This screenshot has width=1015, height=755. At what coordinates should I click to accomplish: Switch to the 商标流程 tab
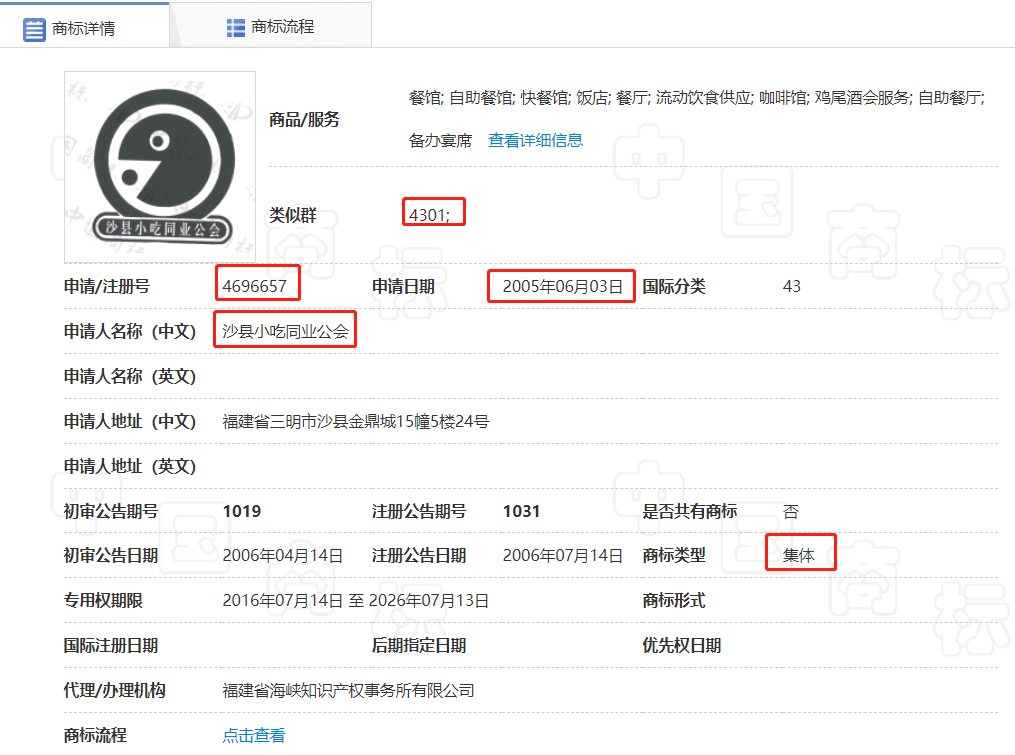click(x=271, y=26)
